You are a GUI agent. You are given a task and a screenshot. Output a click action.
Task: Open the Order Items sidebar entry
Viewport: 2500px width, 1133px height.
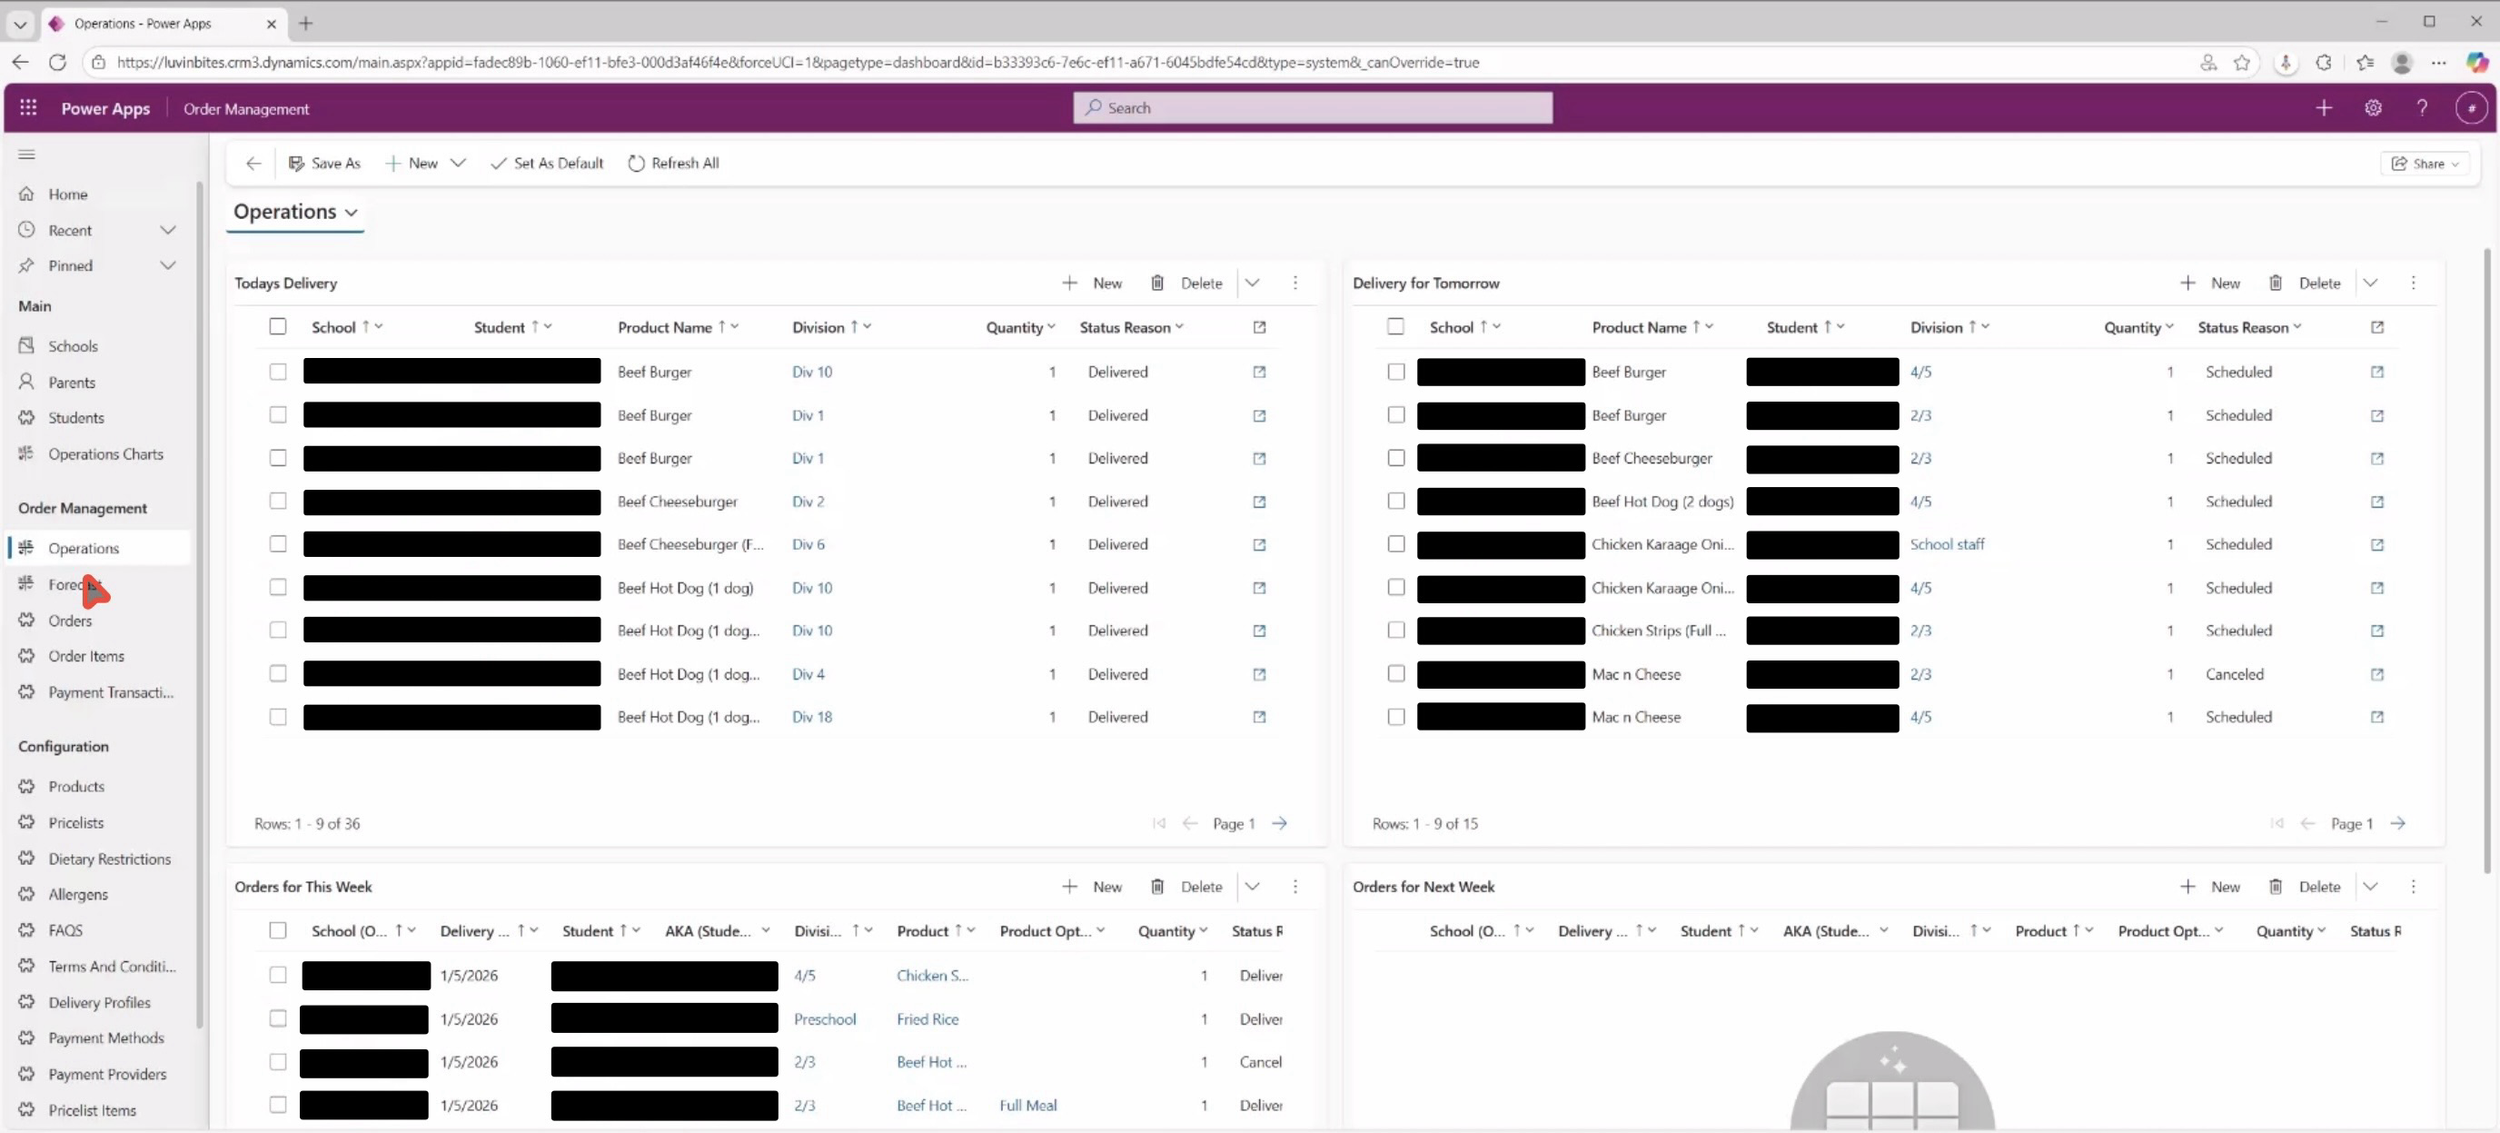pos(86,656)
